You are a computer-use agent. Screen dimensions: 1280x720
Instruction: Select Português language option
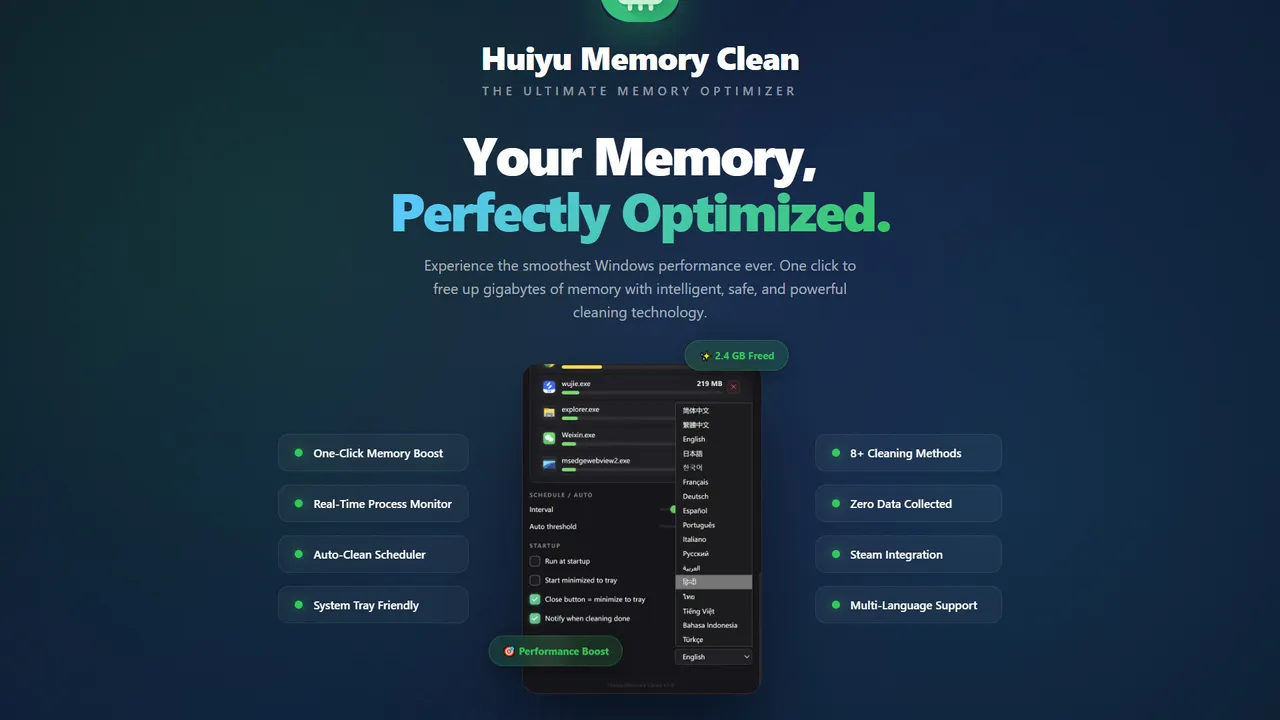coord(714,525)
